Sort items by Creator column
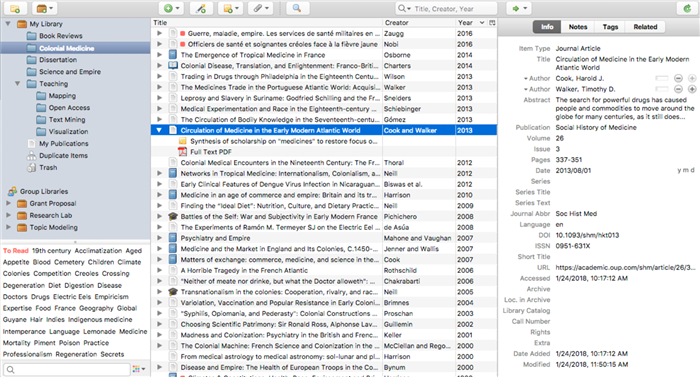This screenshot has height=377, width=700. (419, 23)
